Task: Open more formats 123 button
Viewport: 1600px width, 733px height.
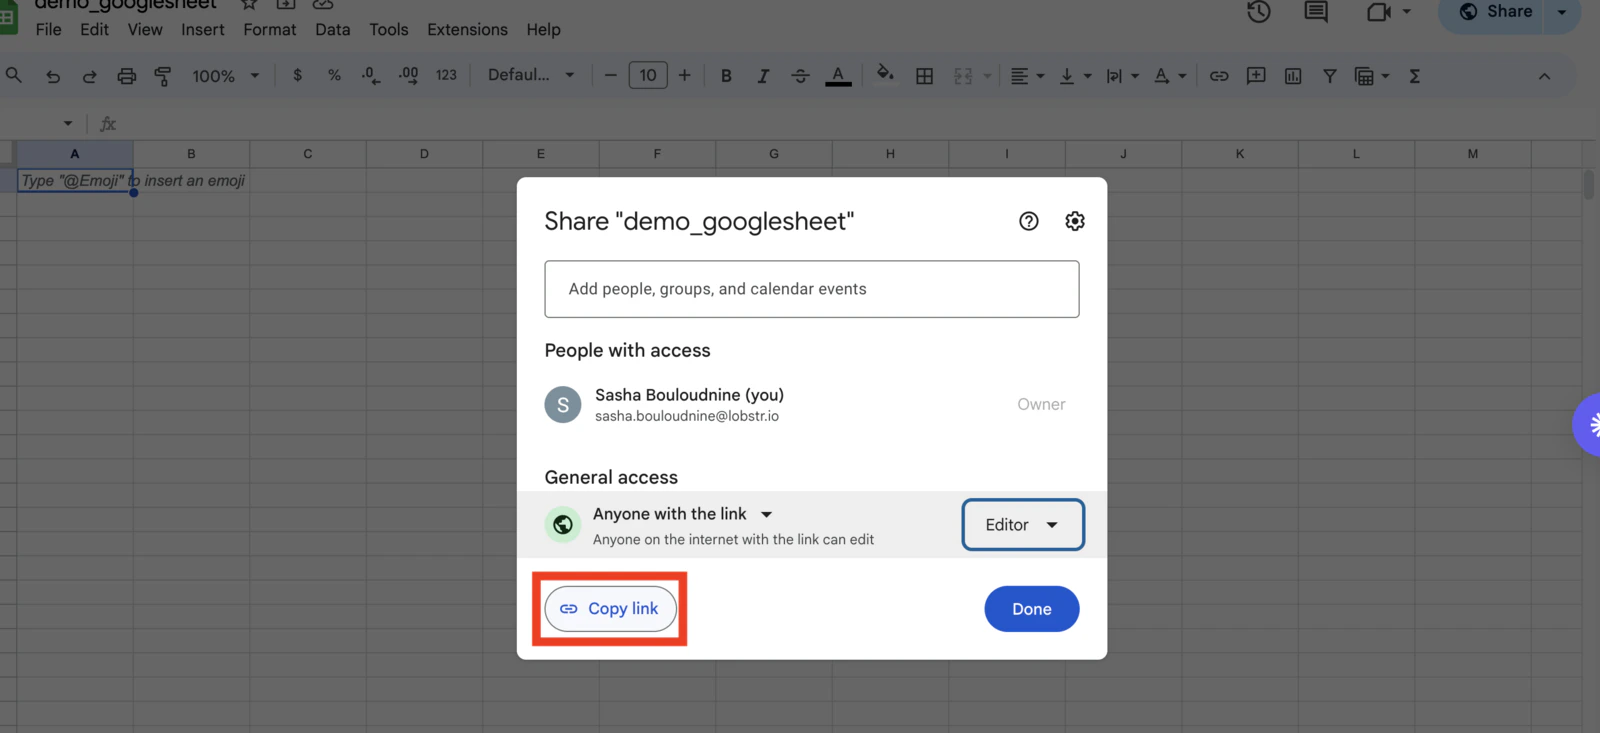Action: [446, 76]
